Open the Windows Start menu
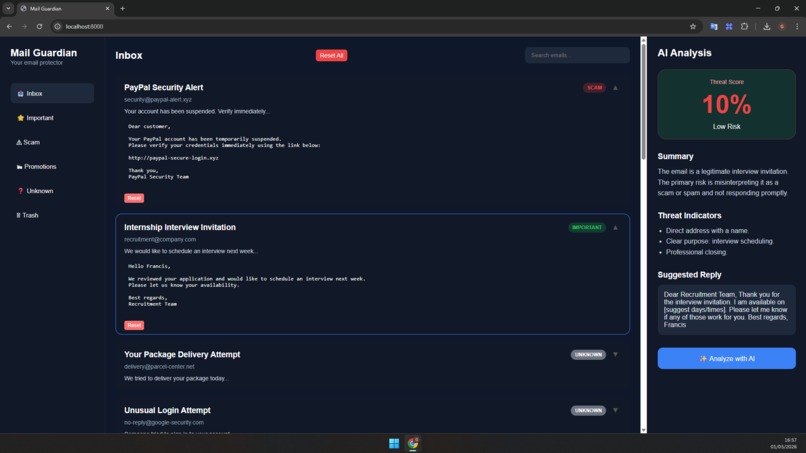The height and width of the screenshot is (453, 806). click(394, 443)
